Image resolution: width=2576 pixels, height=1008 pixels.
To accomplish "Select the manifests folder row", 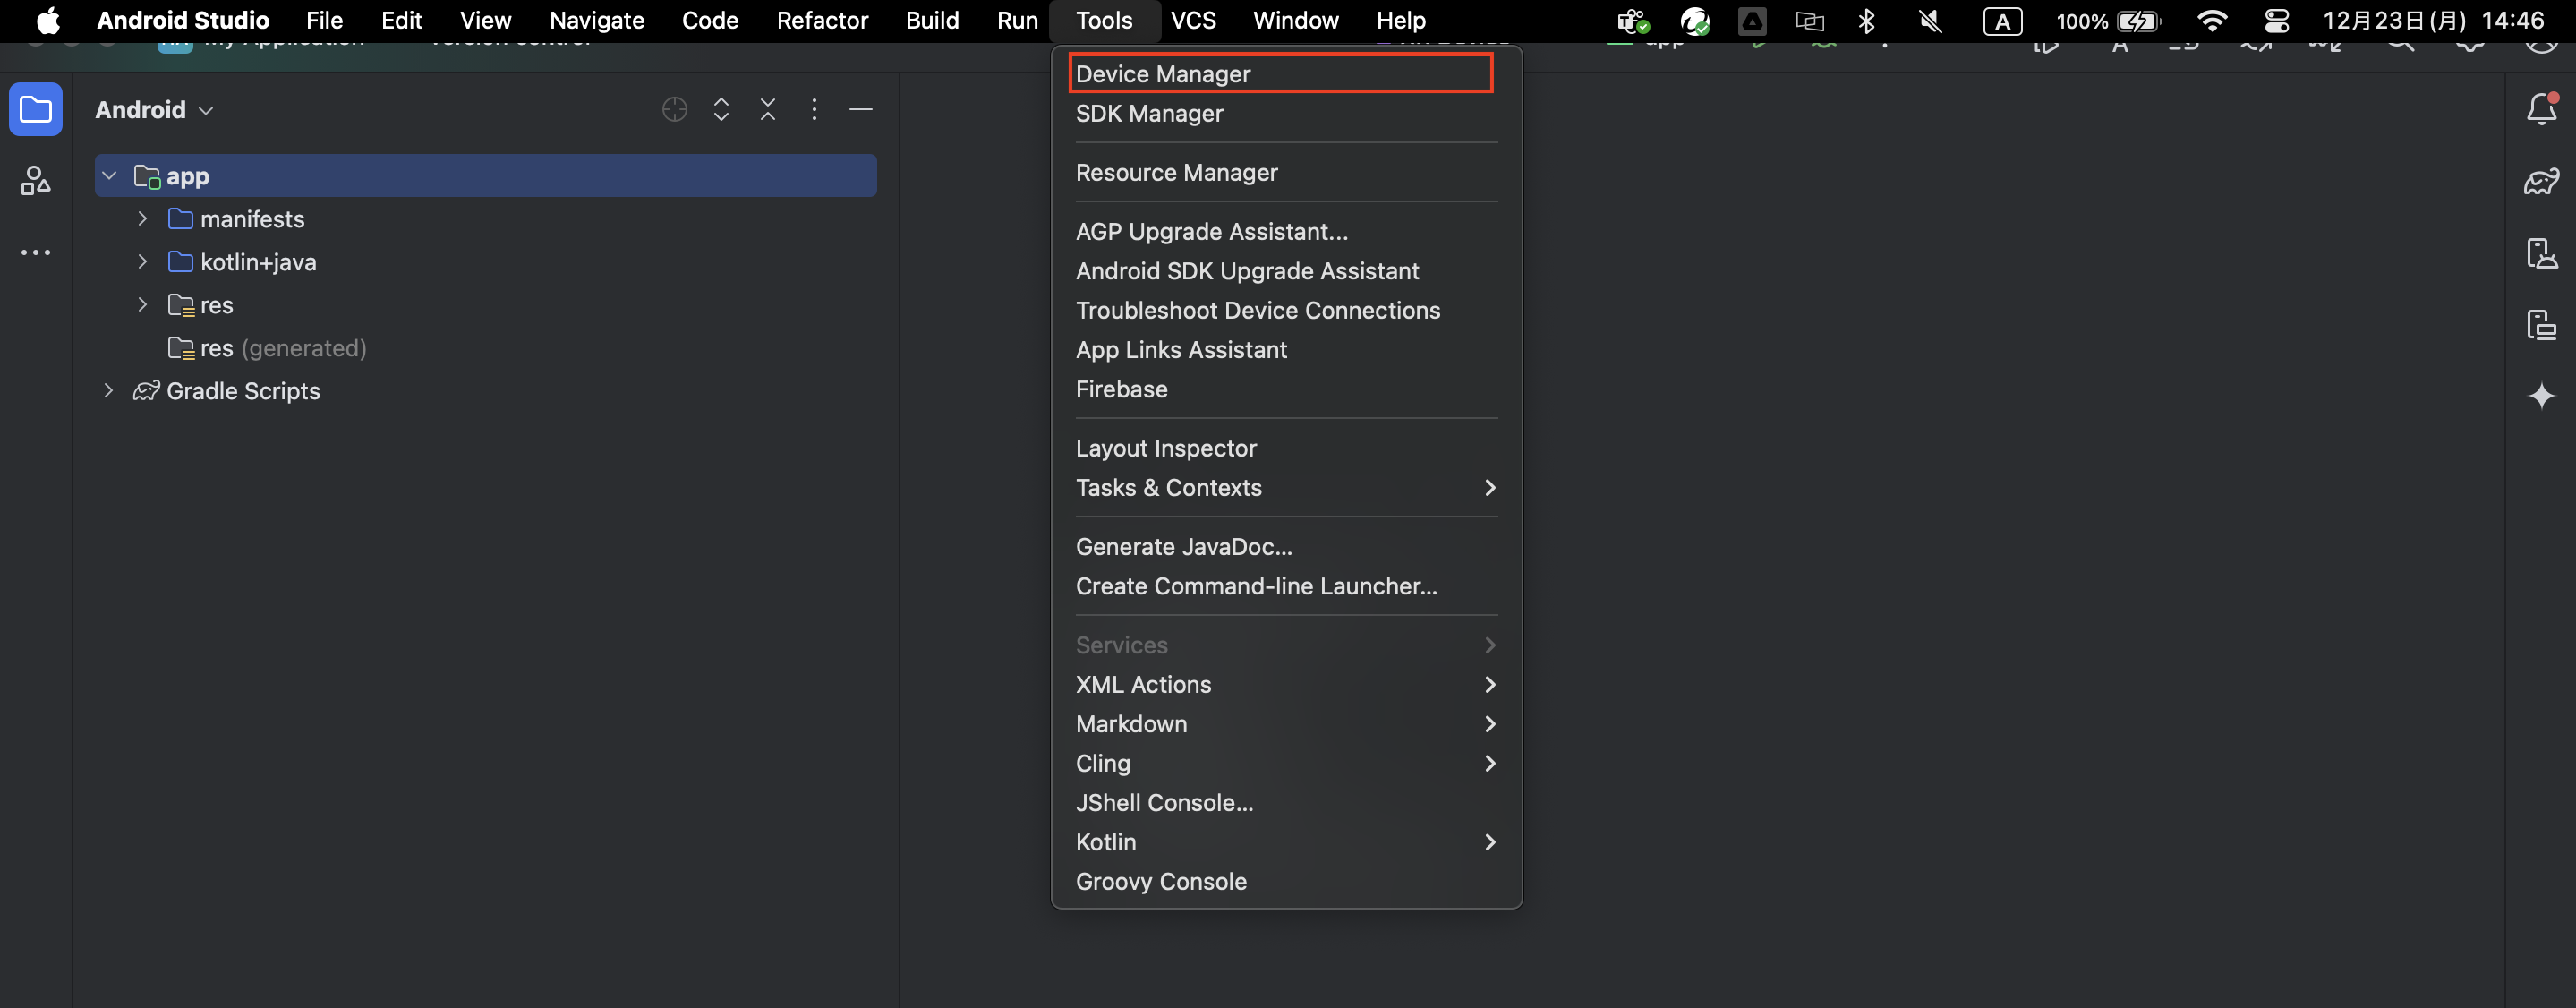I will click(486, 219).
